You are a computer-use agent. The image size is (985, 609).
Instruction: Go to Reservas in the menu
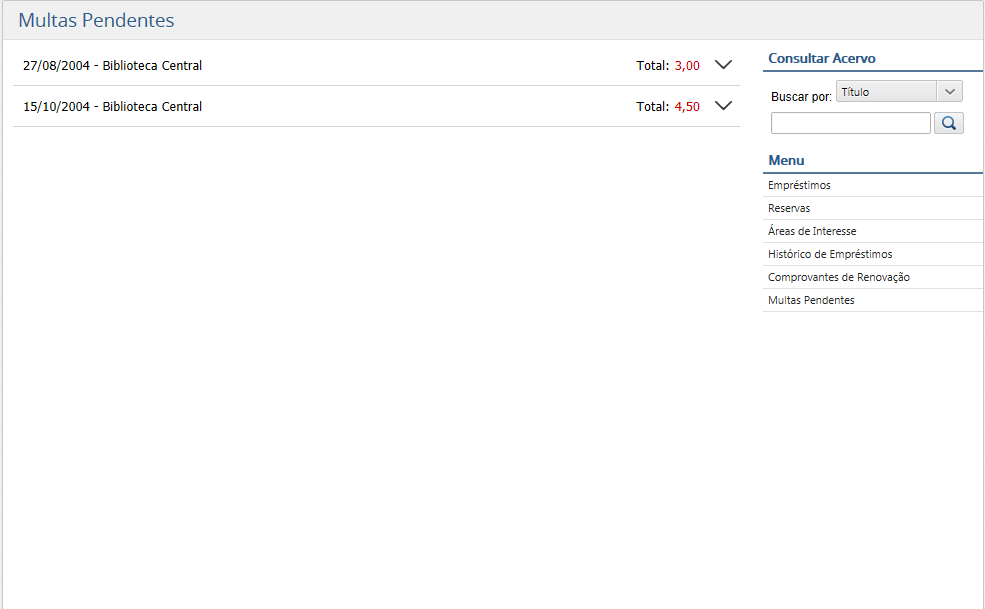tap(789, 208)
